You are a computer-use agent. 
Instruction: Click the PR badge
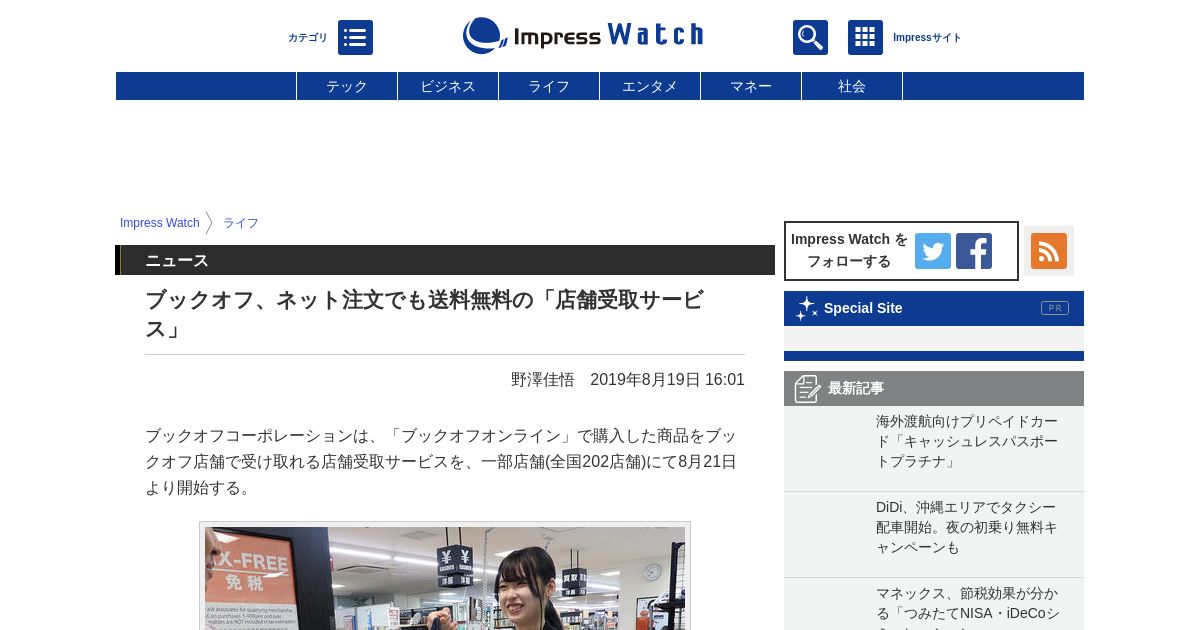[1055, 308]
